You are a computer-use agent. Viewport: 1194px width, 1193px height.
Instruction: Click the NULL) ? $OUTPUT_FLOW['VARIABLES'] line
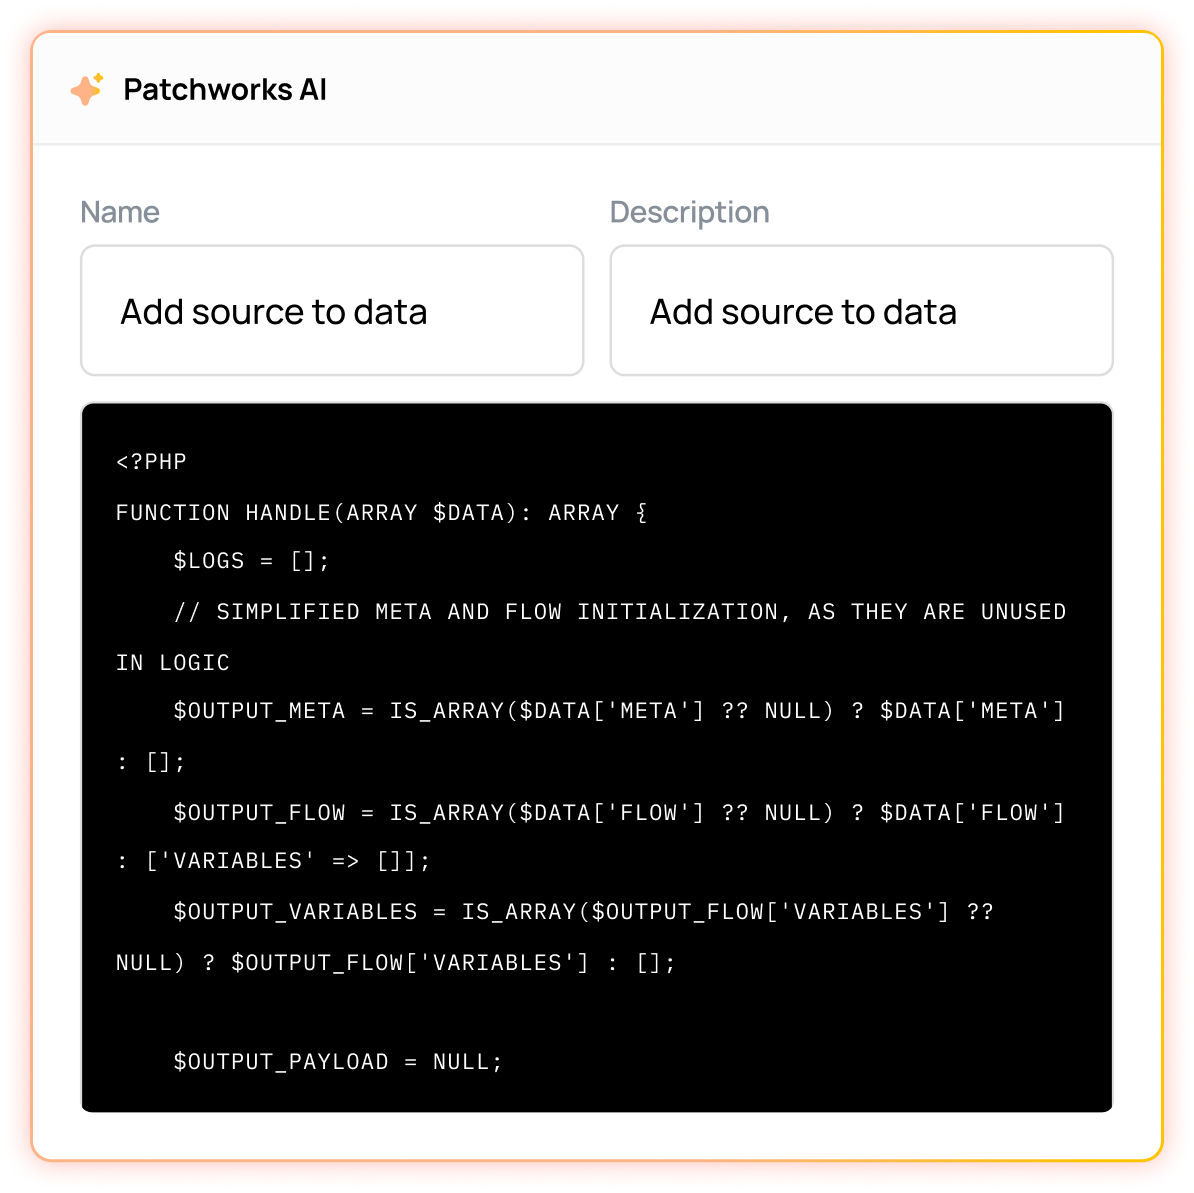coord(395,962)
